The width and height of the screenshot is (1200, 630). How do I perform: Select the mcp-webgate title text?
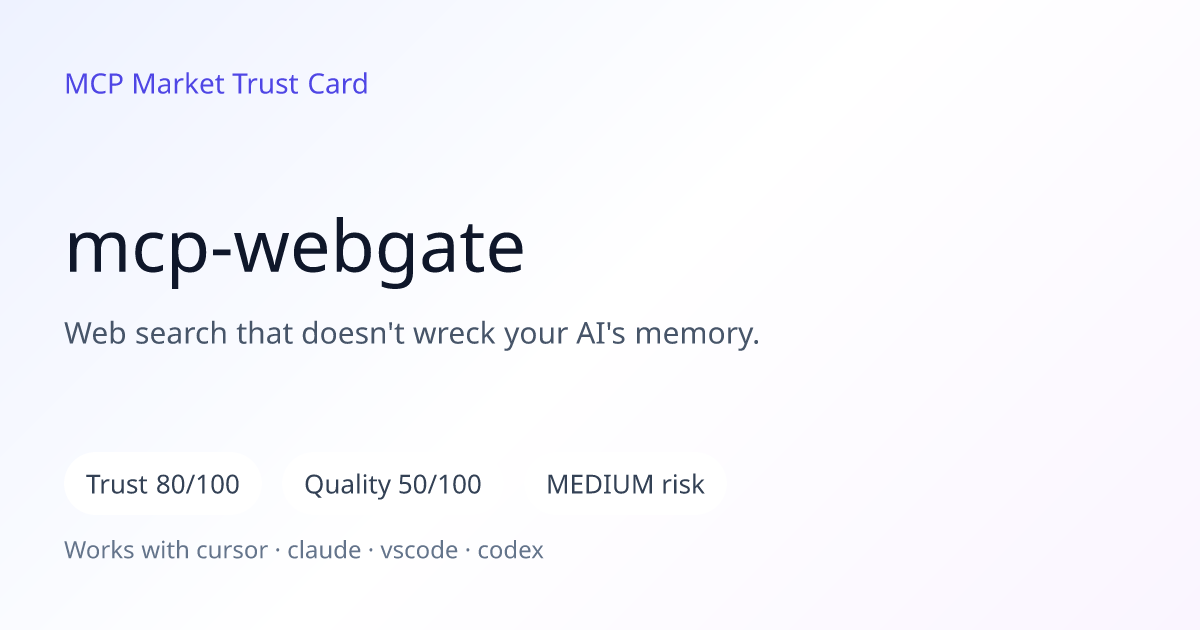pyautogui.click(x=295, y=249)
